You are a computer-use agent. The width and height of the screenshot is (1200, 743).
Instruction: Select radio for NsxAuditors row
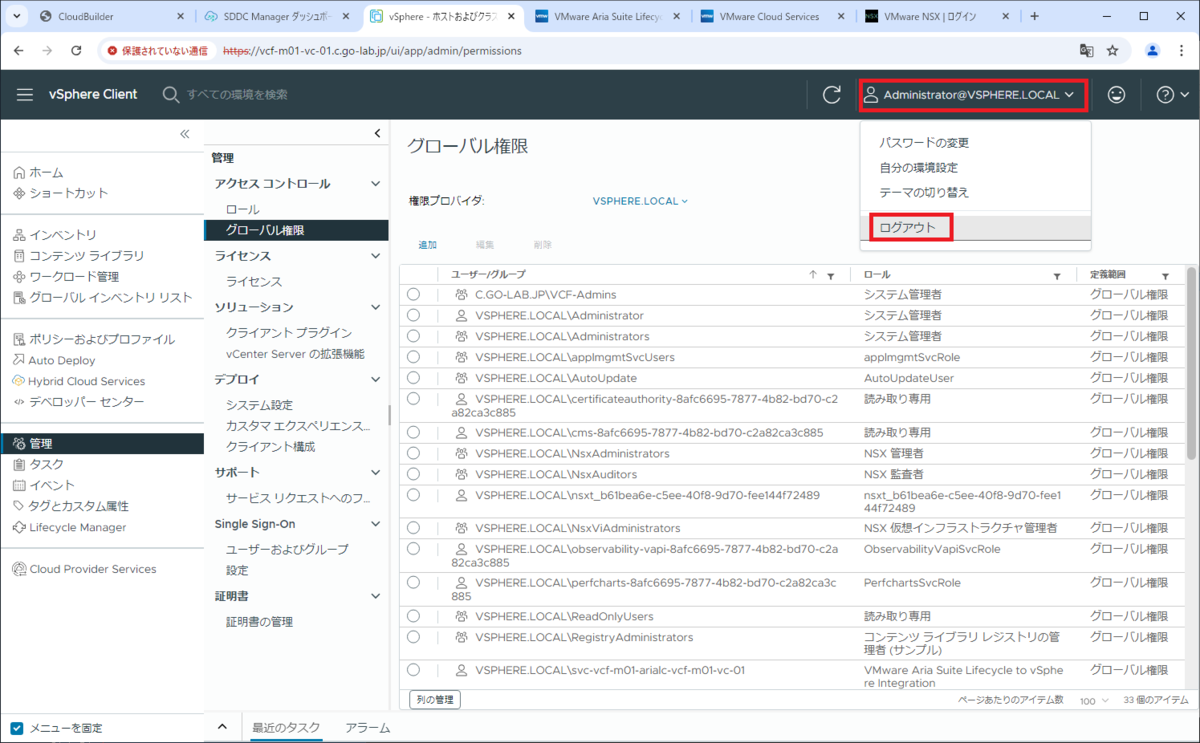coord(414,474)
